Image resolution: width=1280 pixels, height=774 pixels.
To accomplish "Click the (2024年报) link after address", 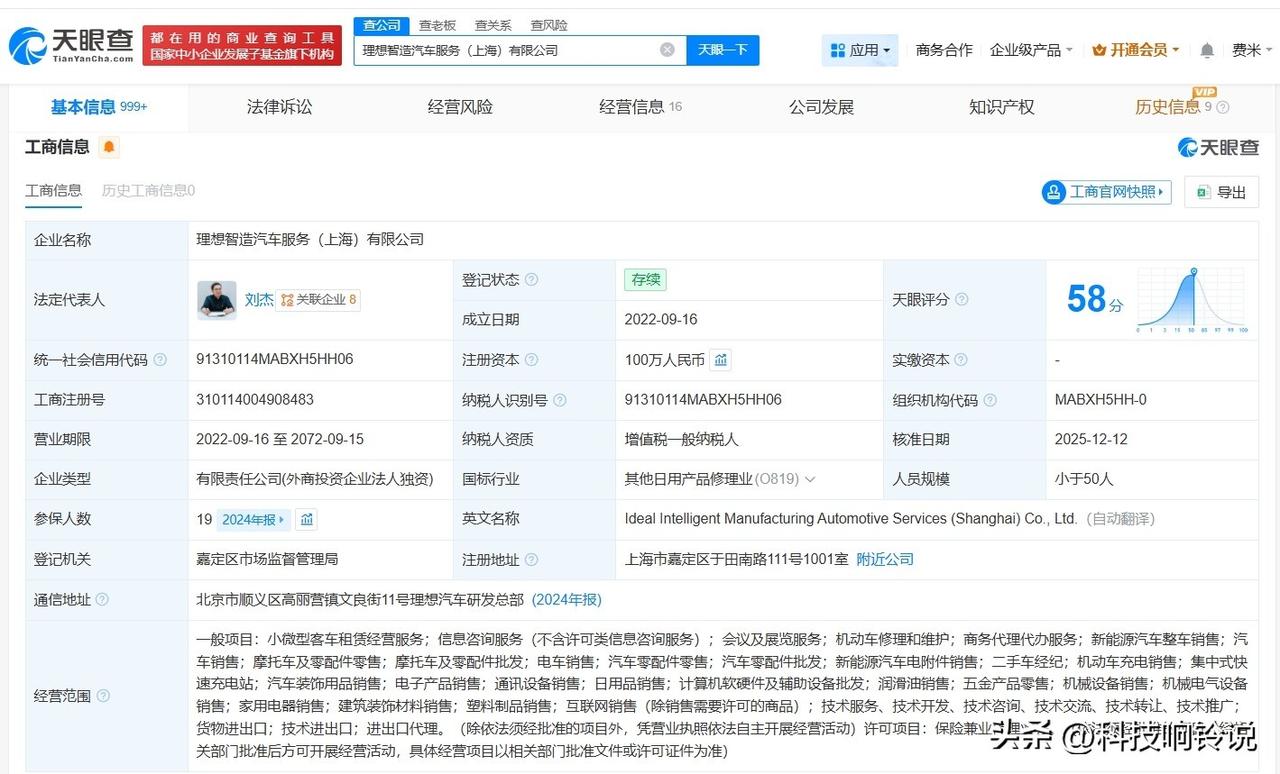I will tap(567, 599).
